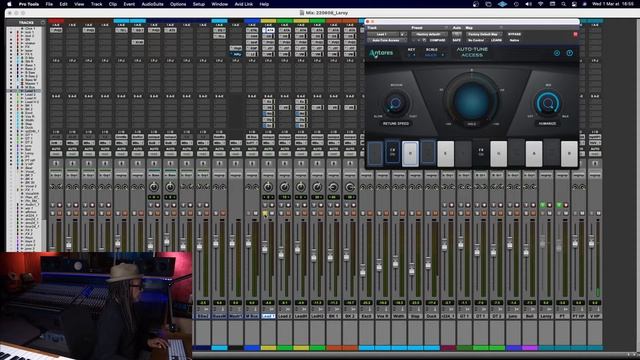Click the Lead 1 channel pan knob
The image size is (640, 360).
point(268,187)
